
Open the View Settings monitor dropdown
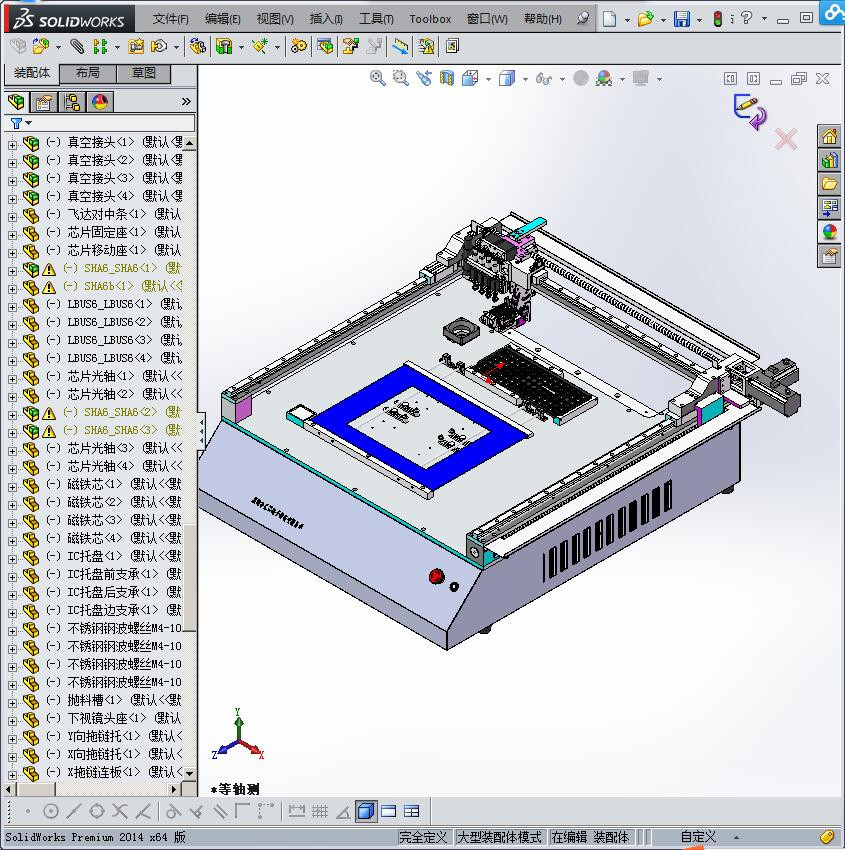(x=659, y=80)
